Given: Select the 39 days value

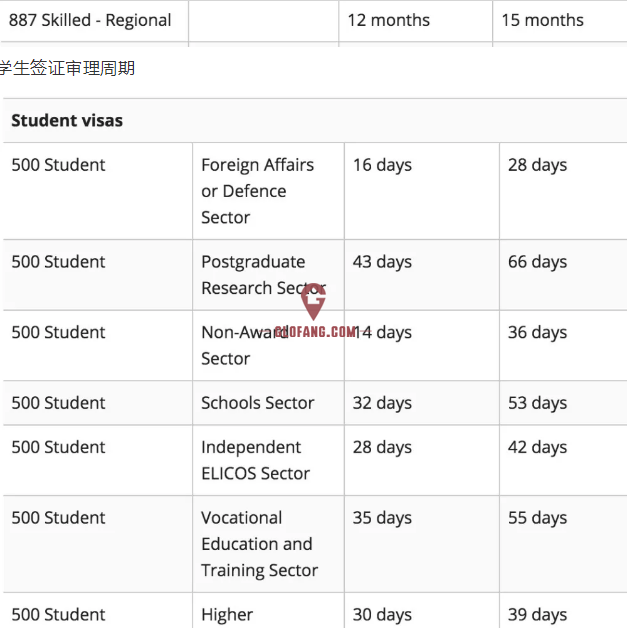Looking at the screenshot, I should tap(537, 615).
